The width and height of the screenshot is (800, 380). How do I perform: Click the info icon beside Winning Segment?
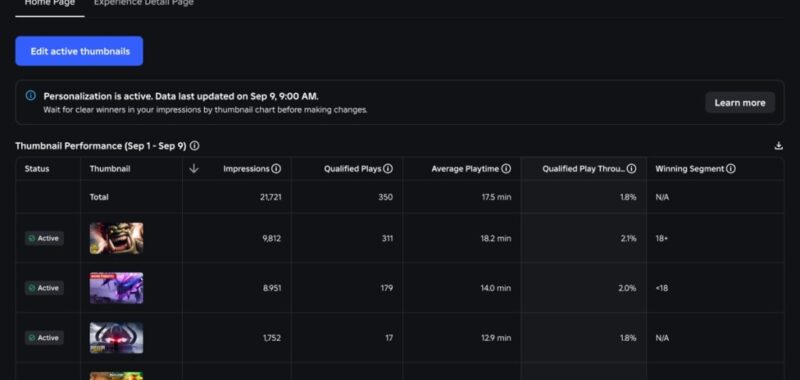coord(731,169)
